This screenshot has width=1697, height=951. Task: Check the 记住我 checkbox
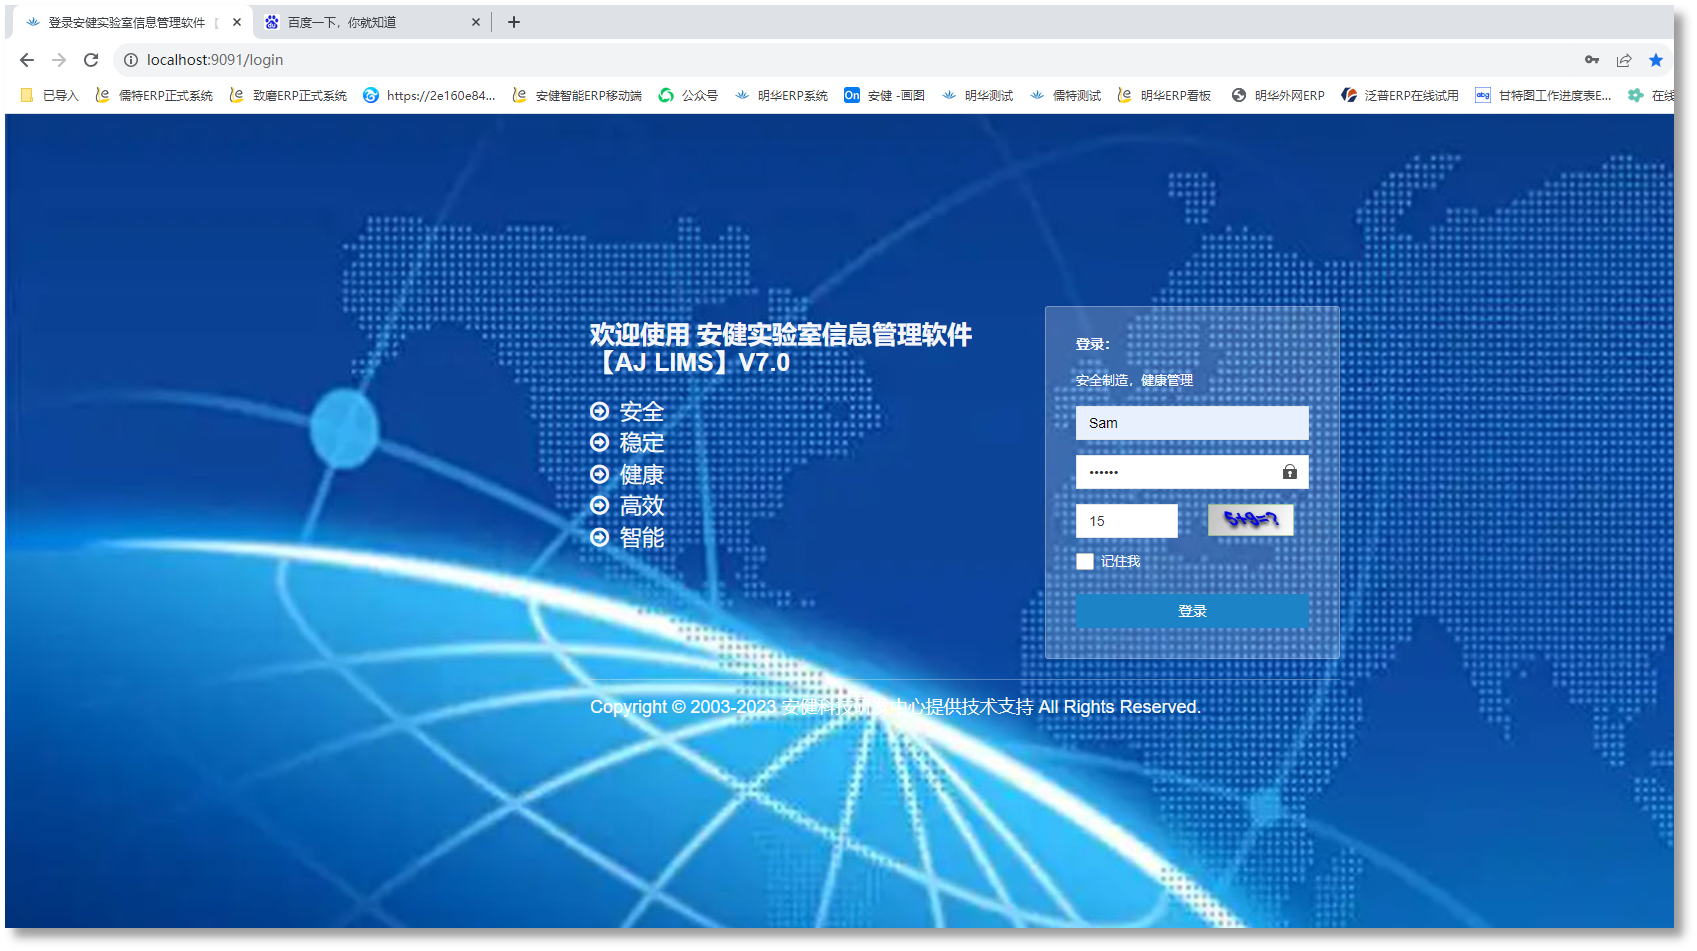pyautogui.click(x=1085, y=562)
